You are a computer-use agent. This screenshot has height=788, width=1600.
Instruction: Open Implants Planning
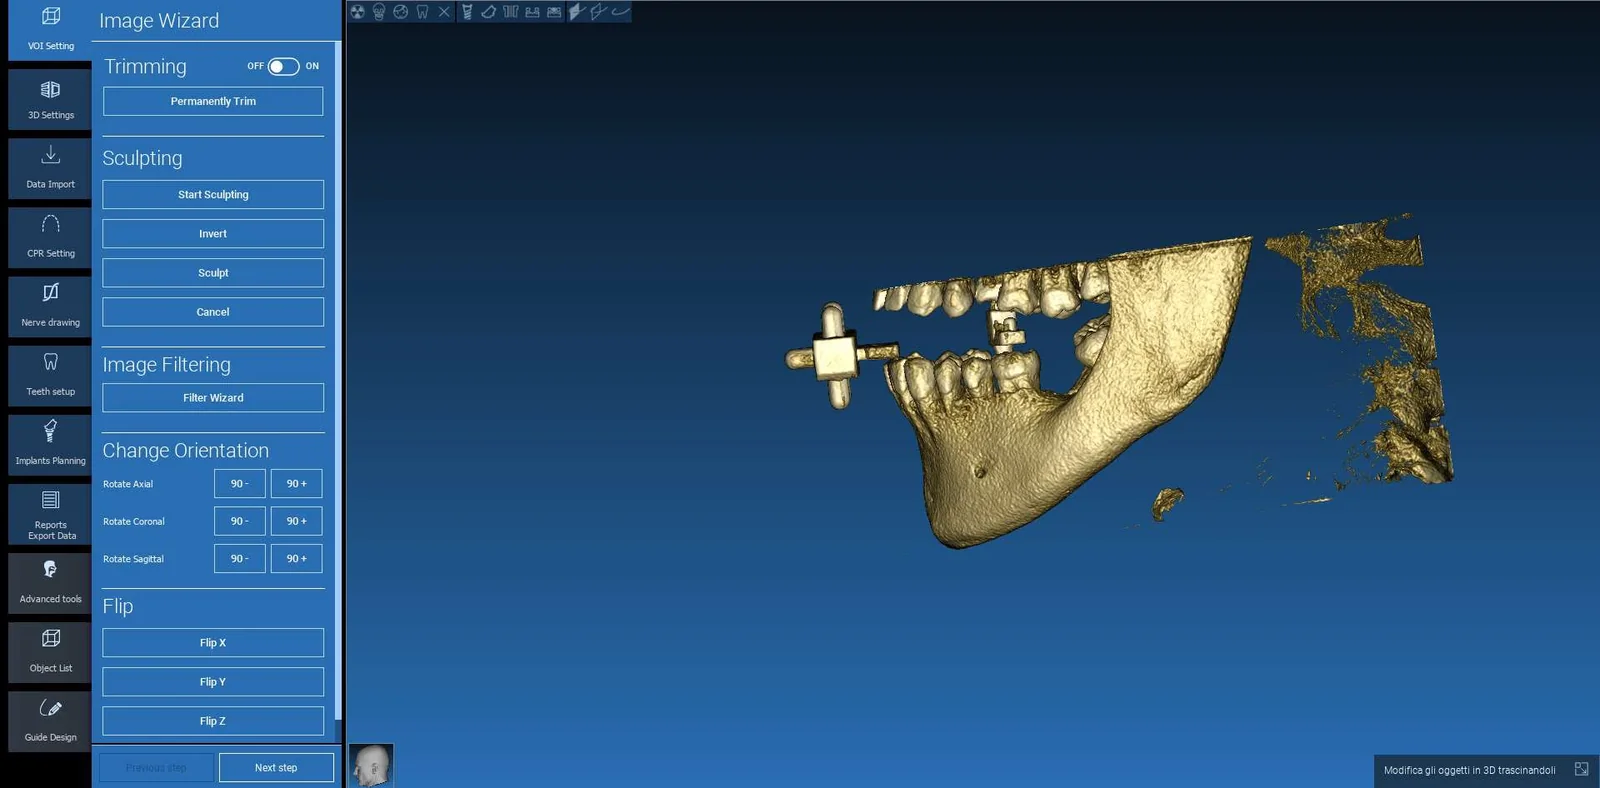(50, 444)
